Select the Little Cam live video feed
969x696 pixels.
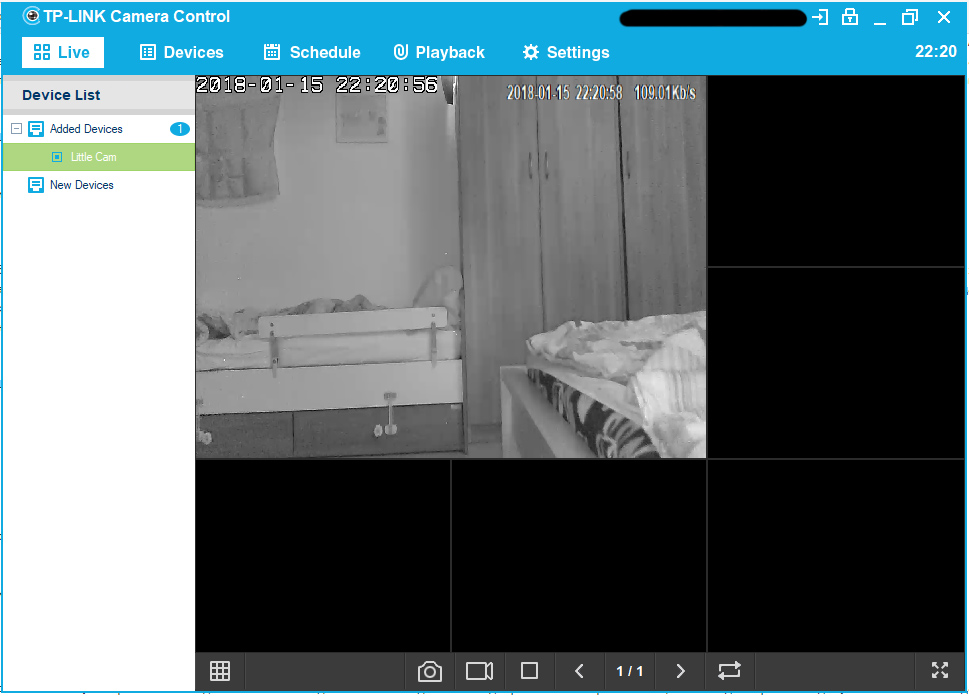click(x=450, y=267)
